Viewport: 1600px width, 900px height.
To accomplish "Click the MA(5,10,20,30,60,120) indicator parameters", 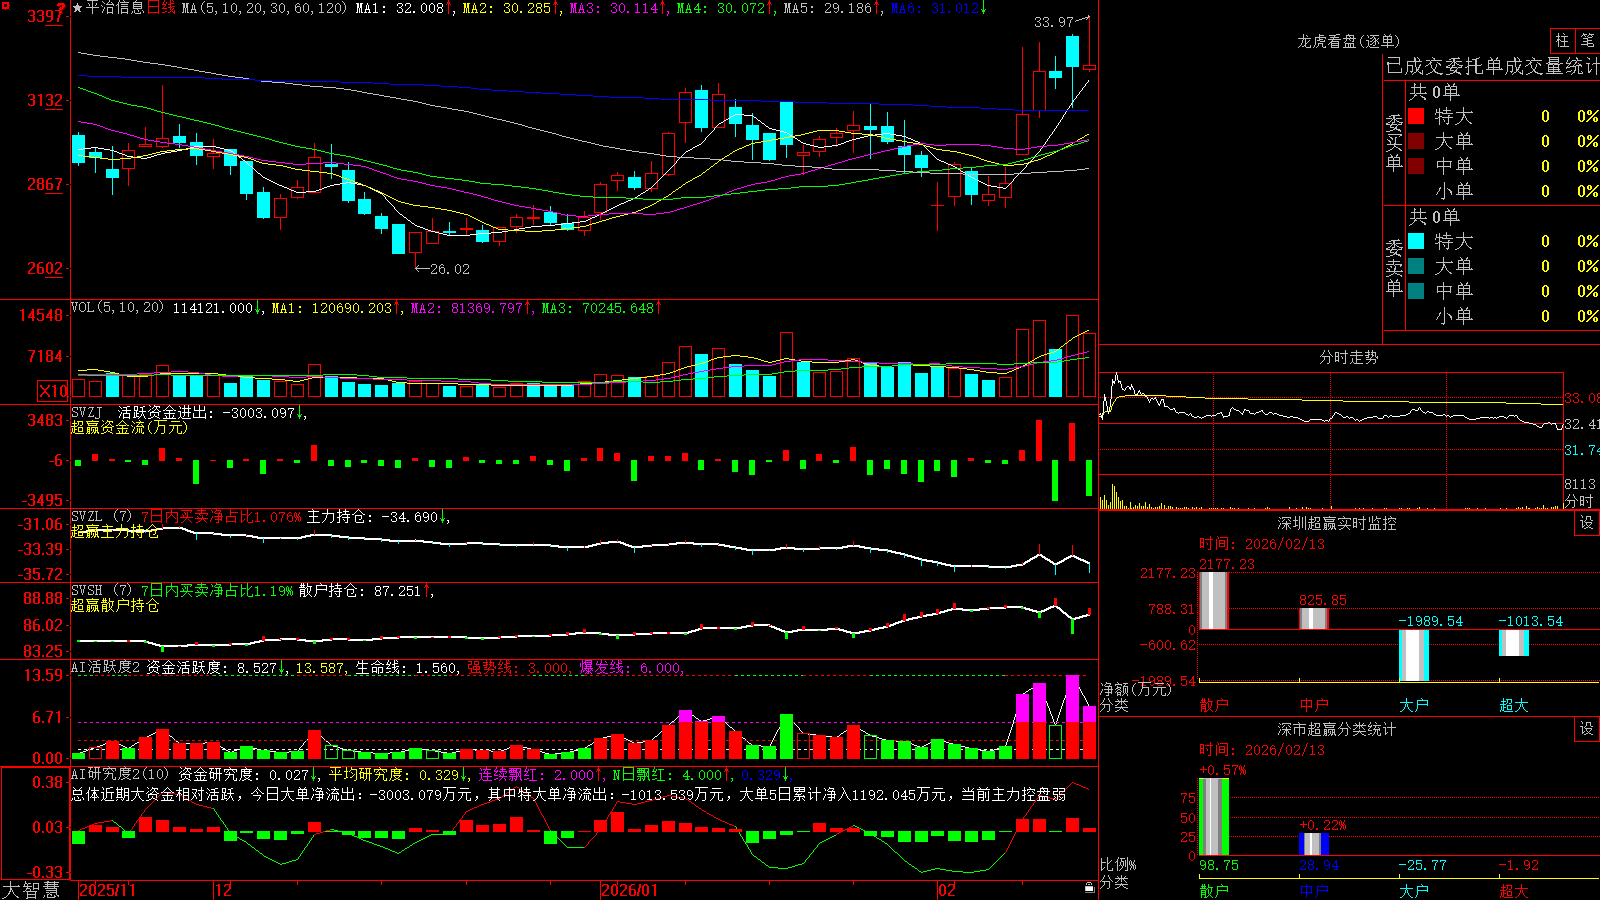I will point(264,8).
